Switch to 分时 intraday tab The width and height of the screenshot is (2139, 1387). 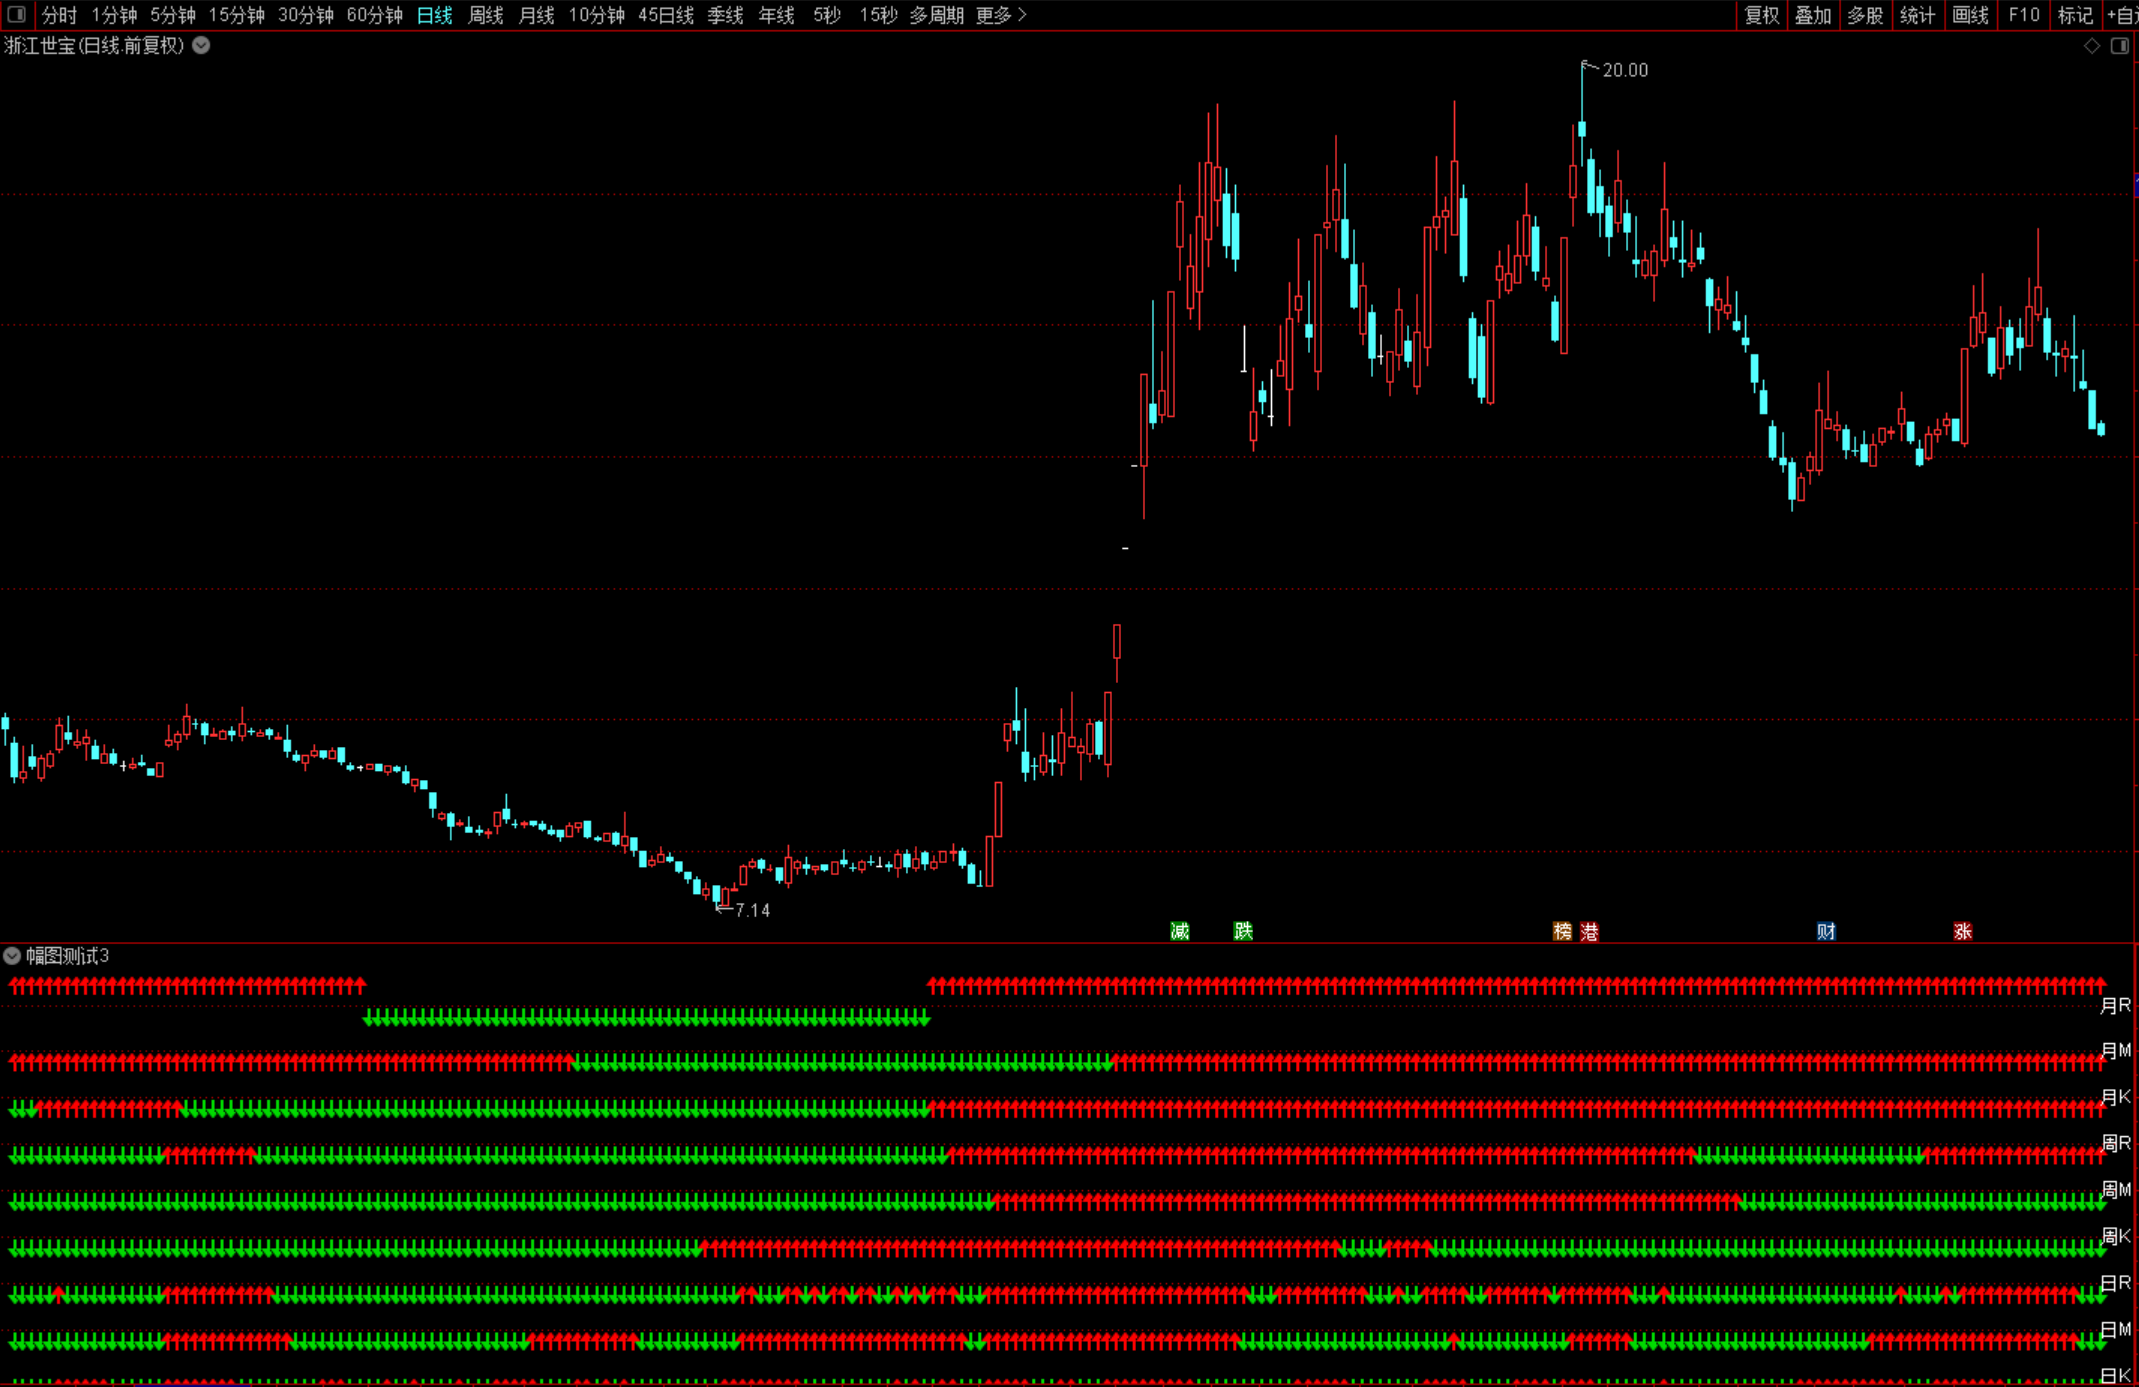click(59, 15)
